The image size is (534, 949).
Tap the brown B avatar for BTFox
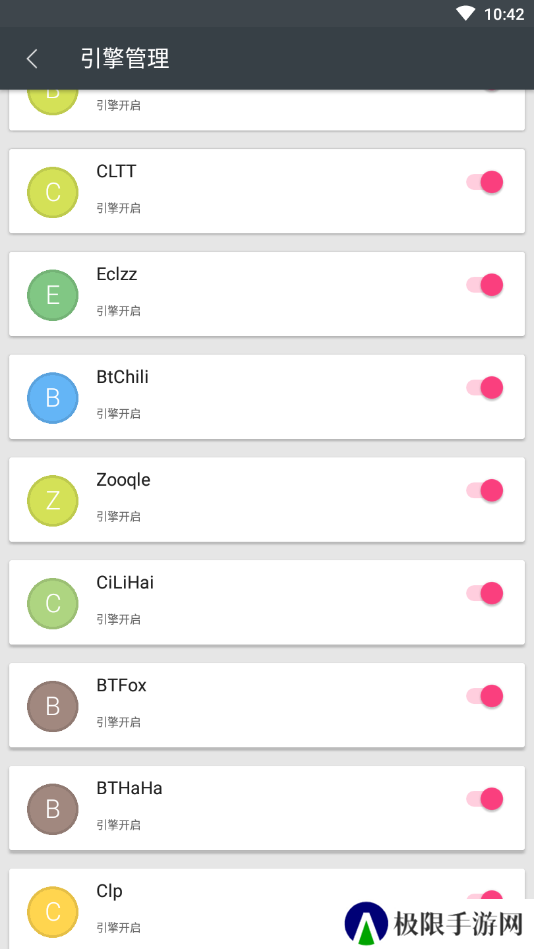(53, 707)
